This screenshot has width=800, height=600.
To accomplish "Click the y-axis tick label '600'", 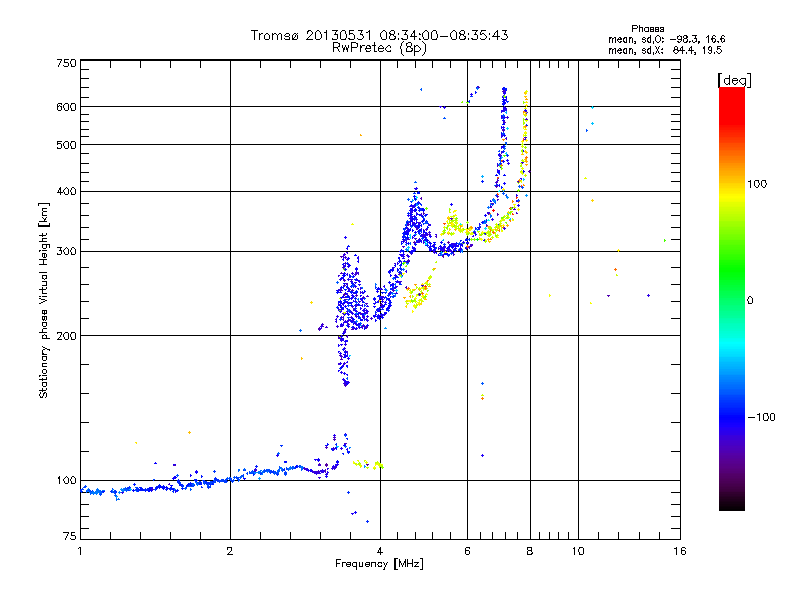I will 66,107.
